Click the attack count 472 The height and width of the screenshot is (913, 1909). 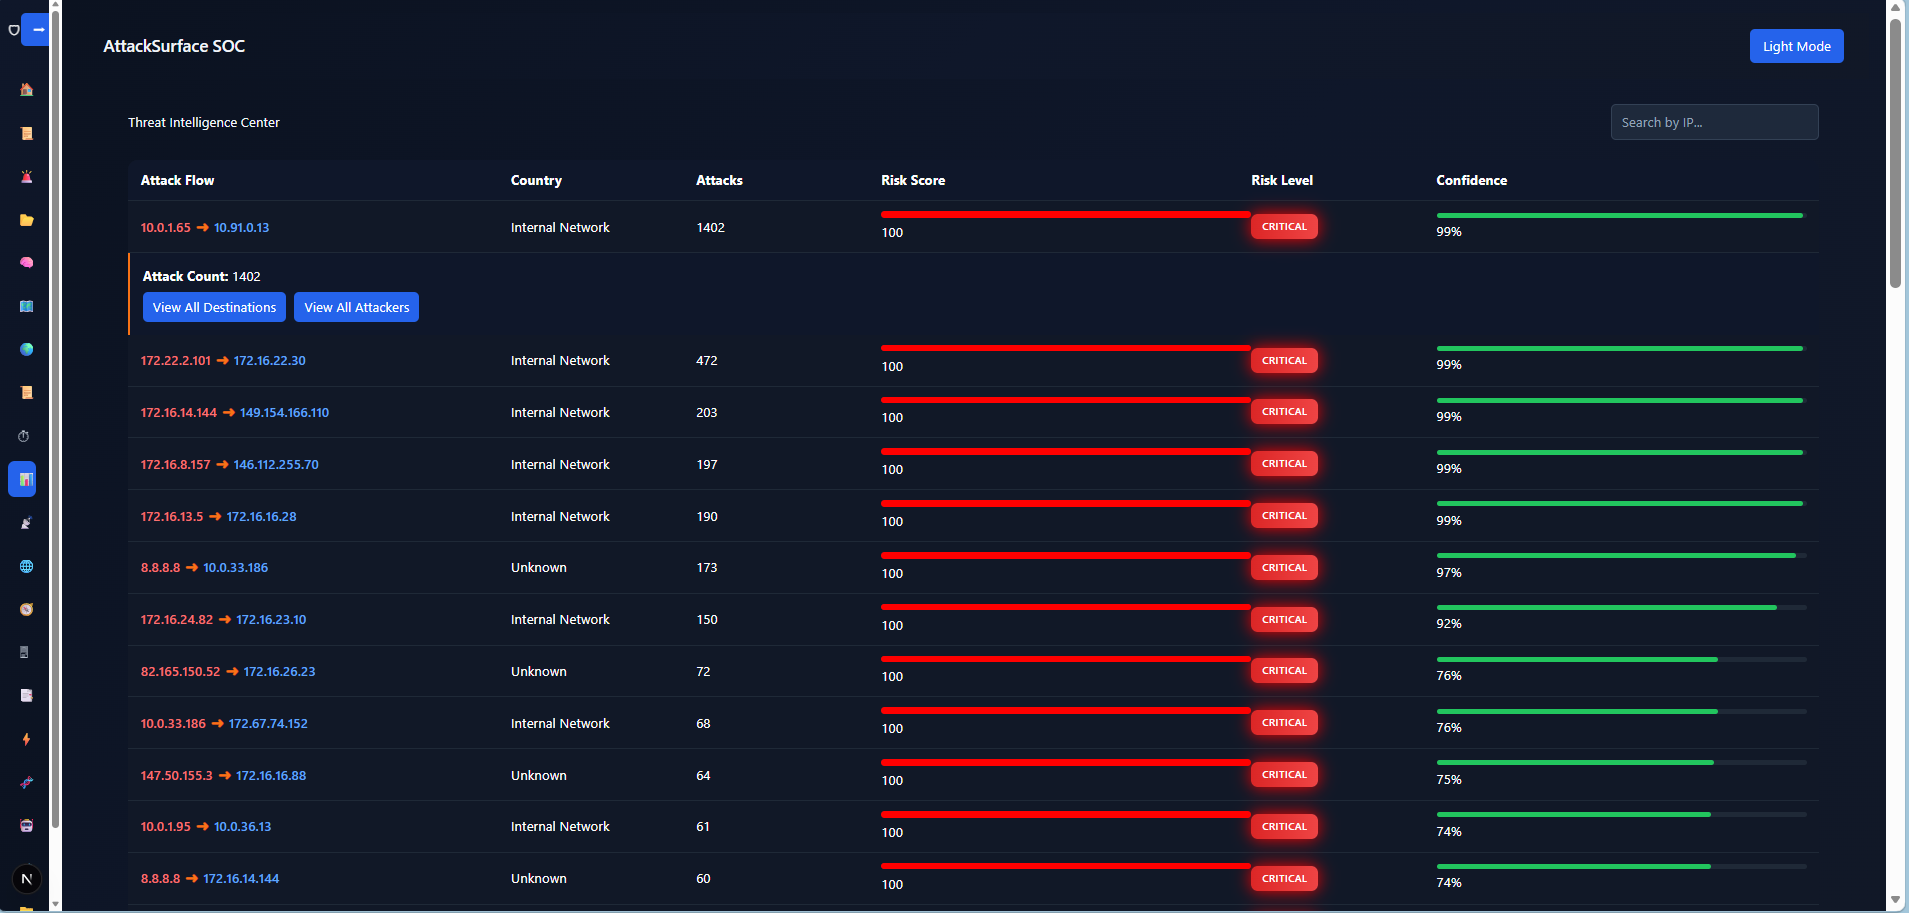(x=706, y=361)
